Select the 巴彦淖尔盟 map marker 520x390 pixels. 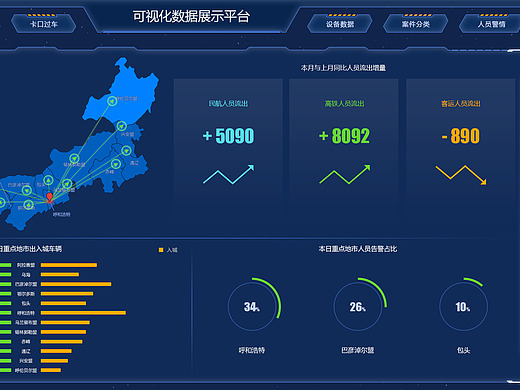click(27, 190)
